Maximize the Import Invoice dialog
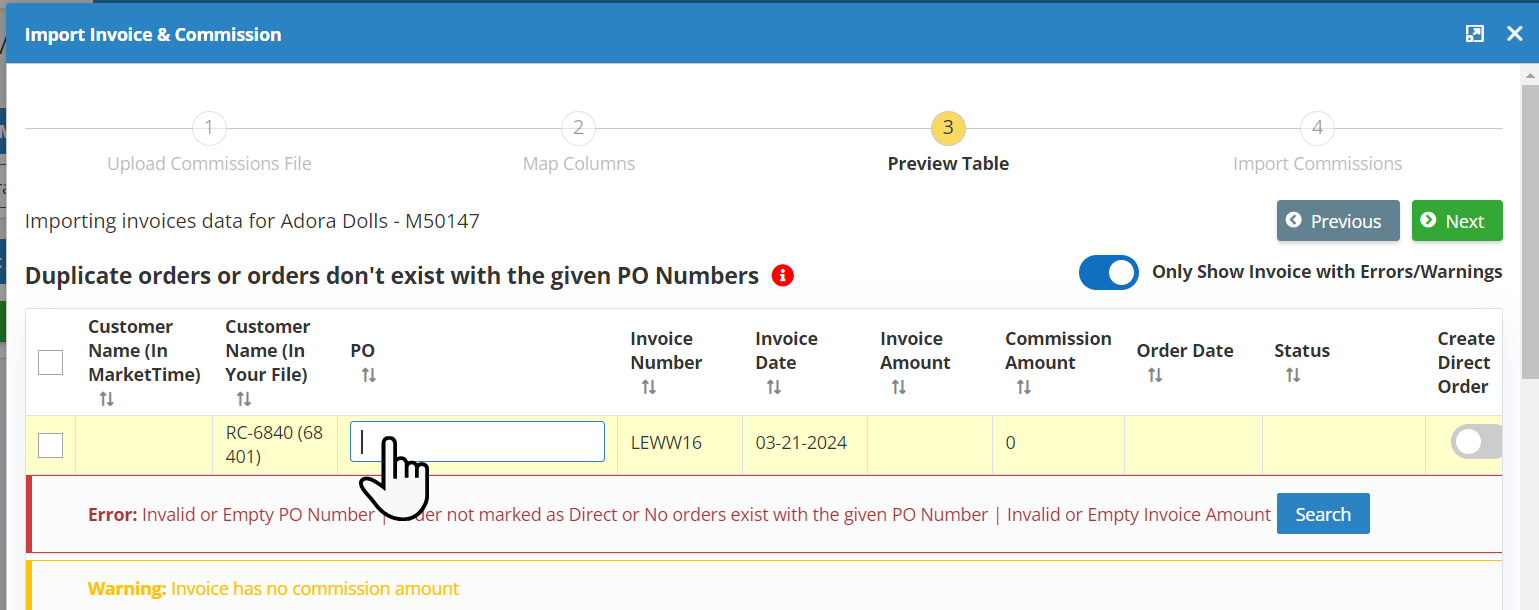The image size is (1539, 610). (x=1474, y=34)
